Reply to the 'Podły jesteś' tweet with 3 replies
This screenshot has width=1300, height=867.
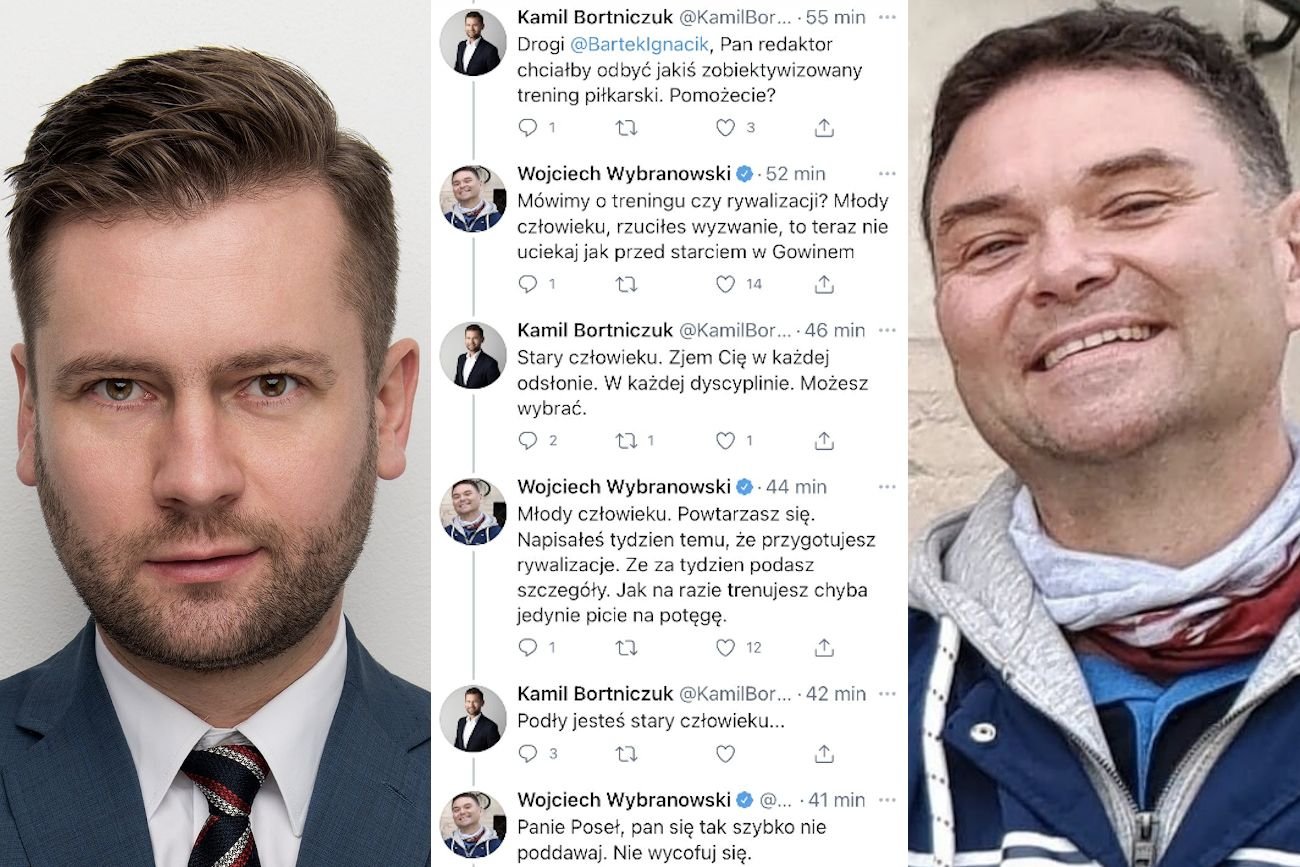(528, 753)
